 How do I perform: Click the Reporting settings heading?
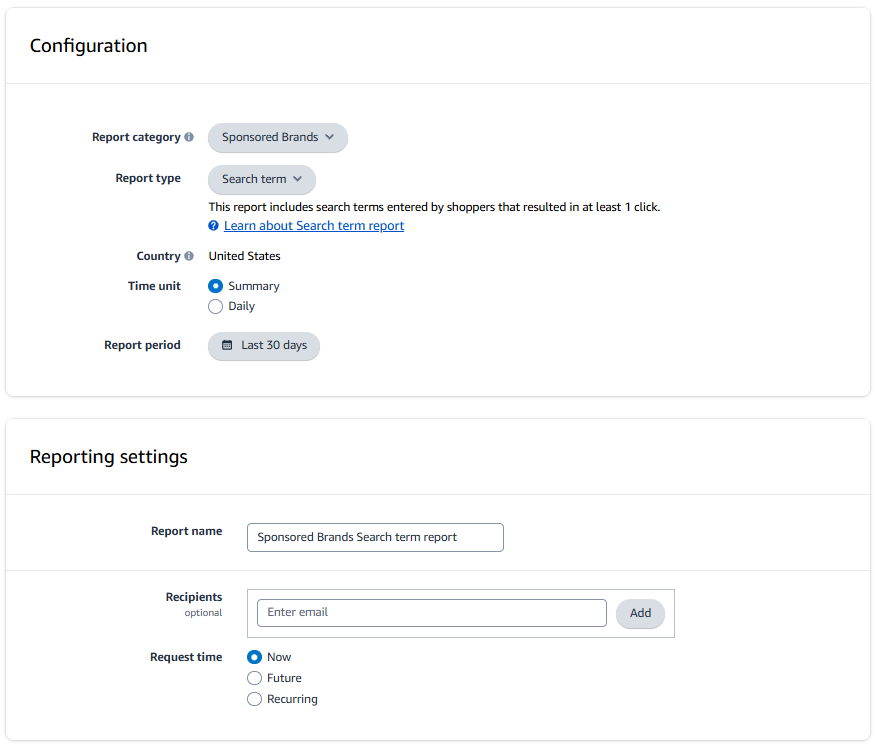[108, 457]
